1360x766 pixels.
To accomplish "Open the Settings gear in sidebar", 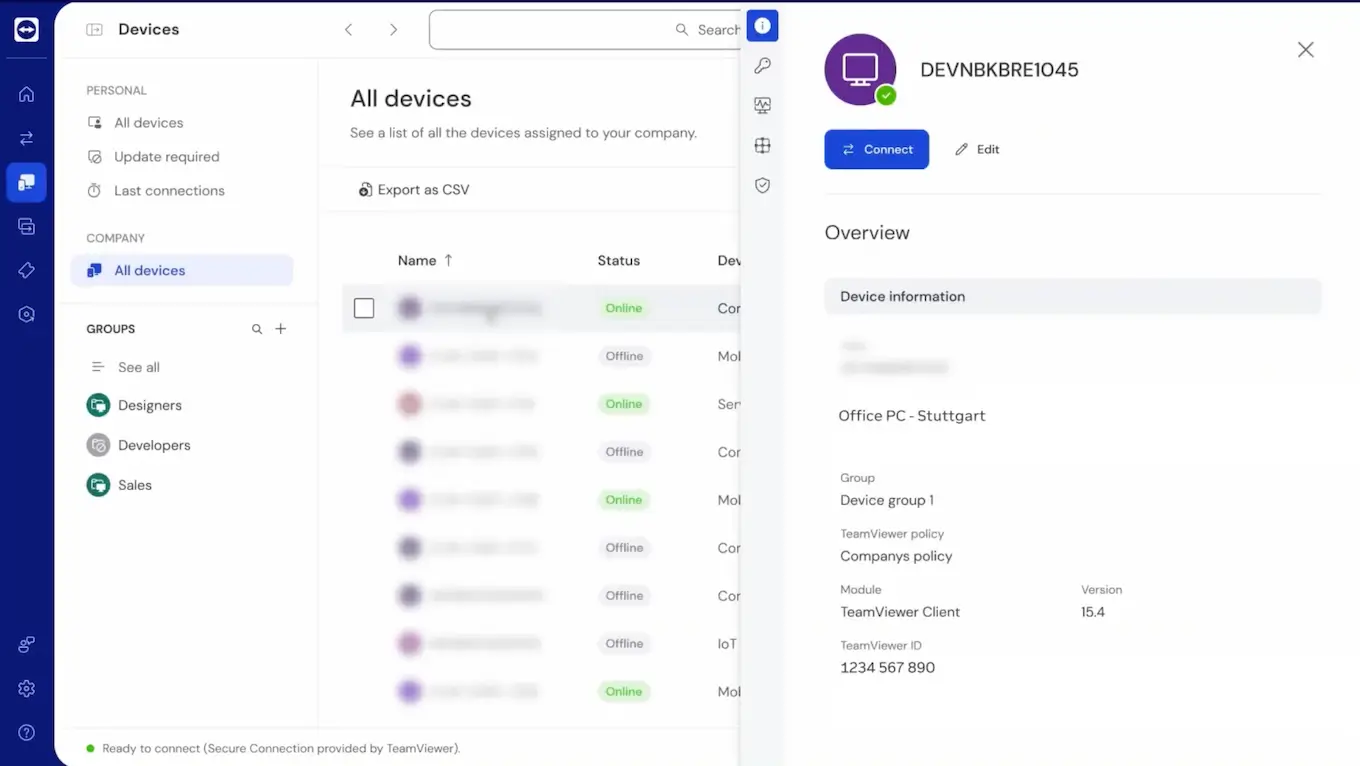I will (x=25, y=688).
